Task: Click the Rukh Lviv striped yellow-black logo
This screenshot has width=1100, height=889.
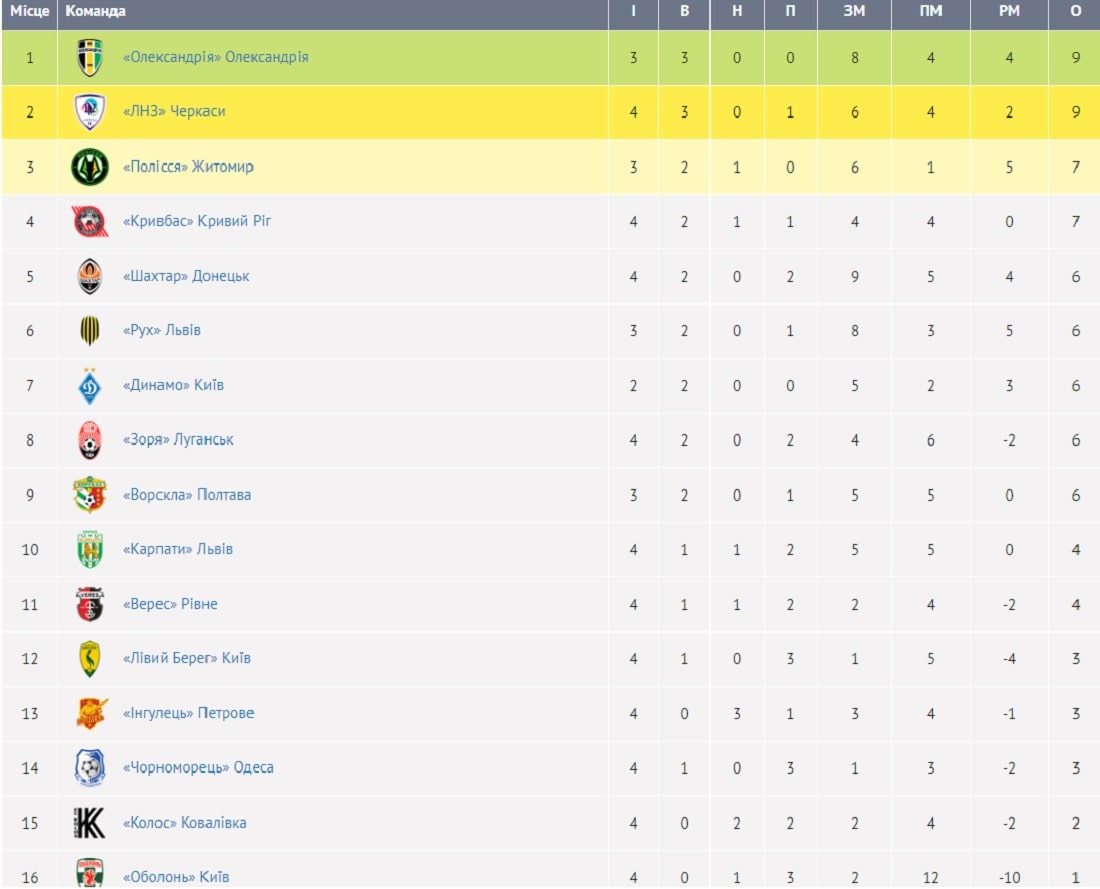Action: [x=90, y=330]
